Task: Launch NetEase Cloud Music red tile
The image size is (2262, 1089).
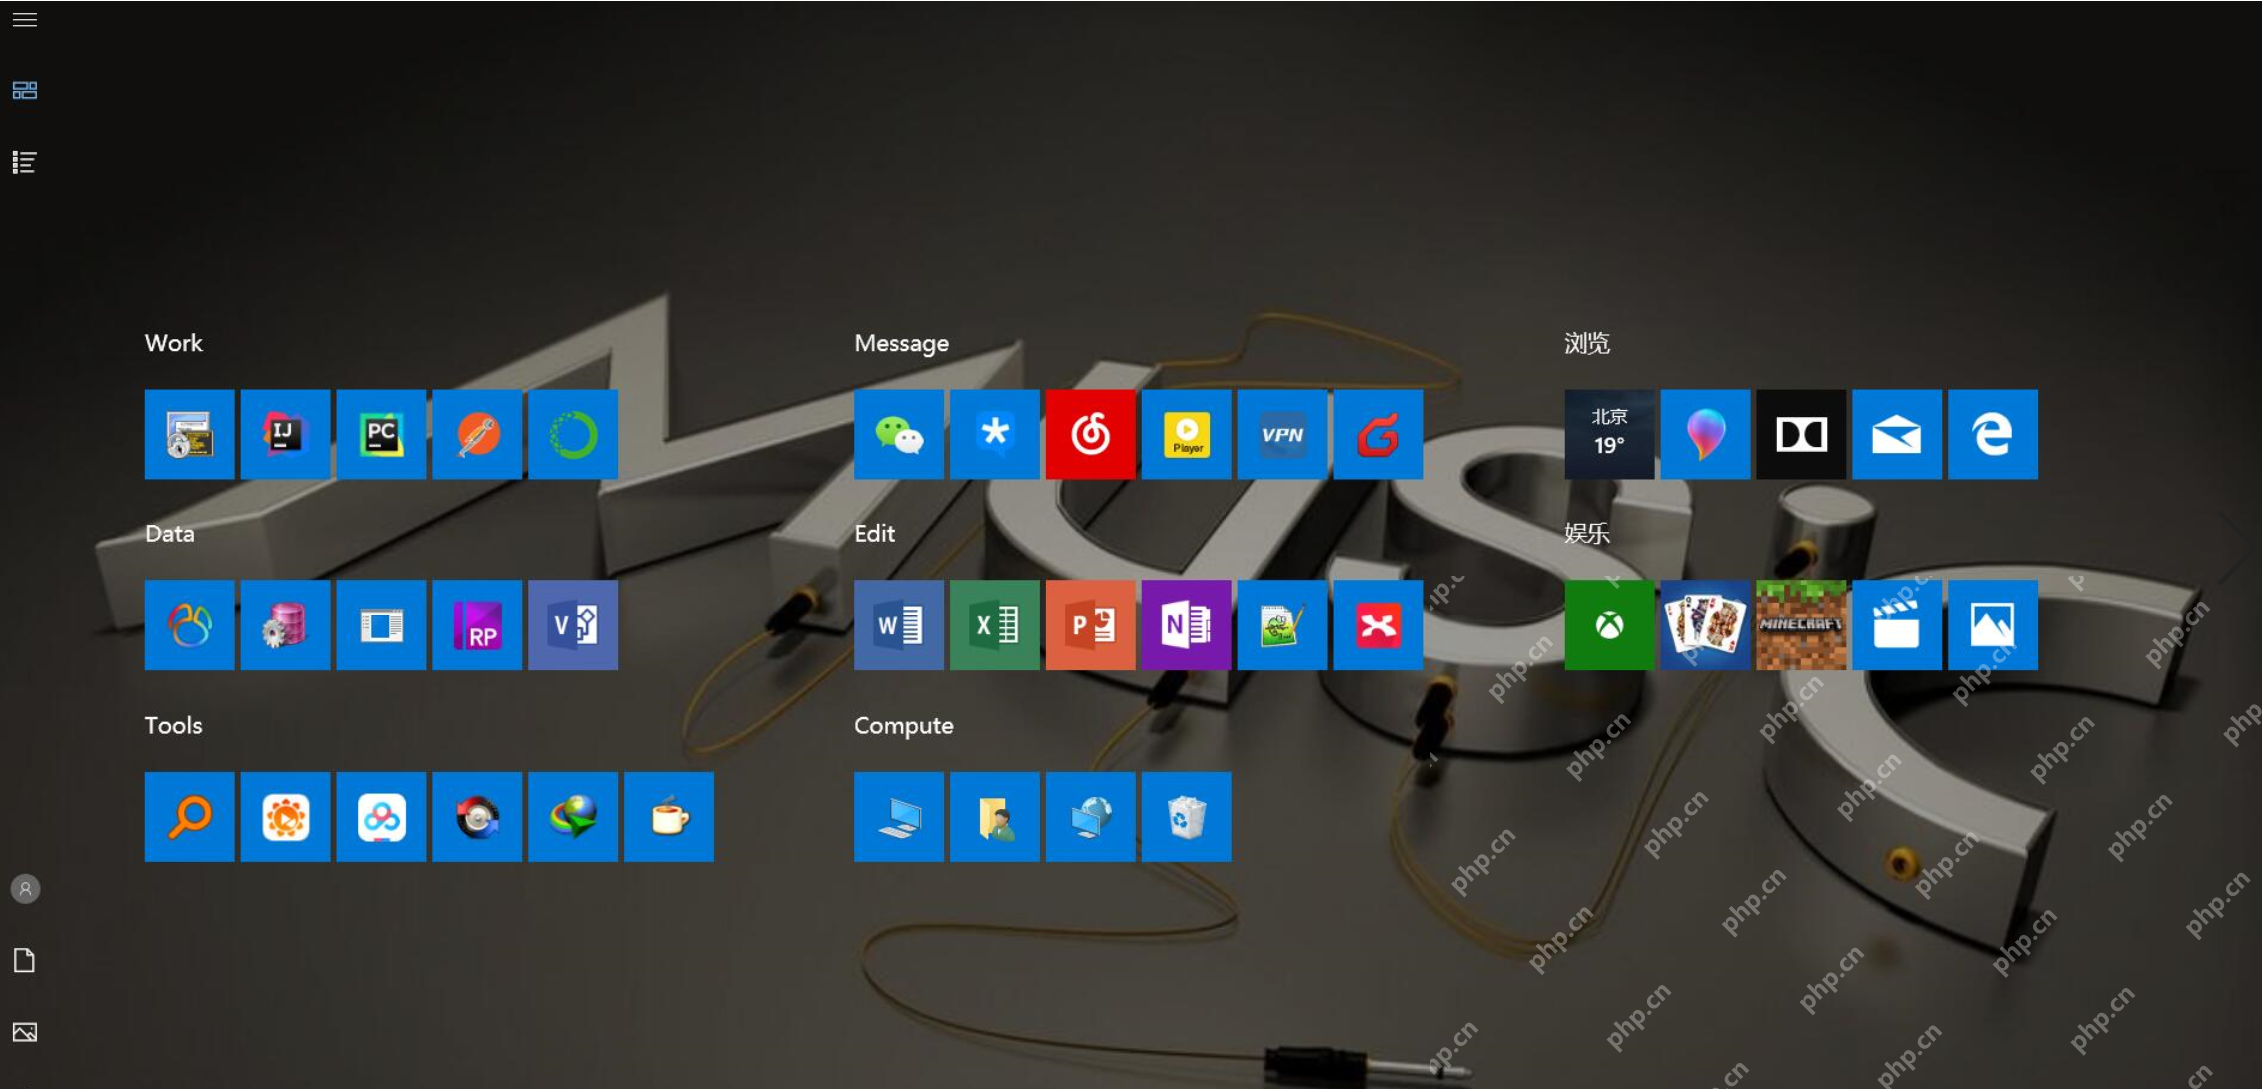Action: [1091, 434]
